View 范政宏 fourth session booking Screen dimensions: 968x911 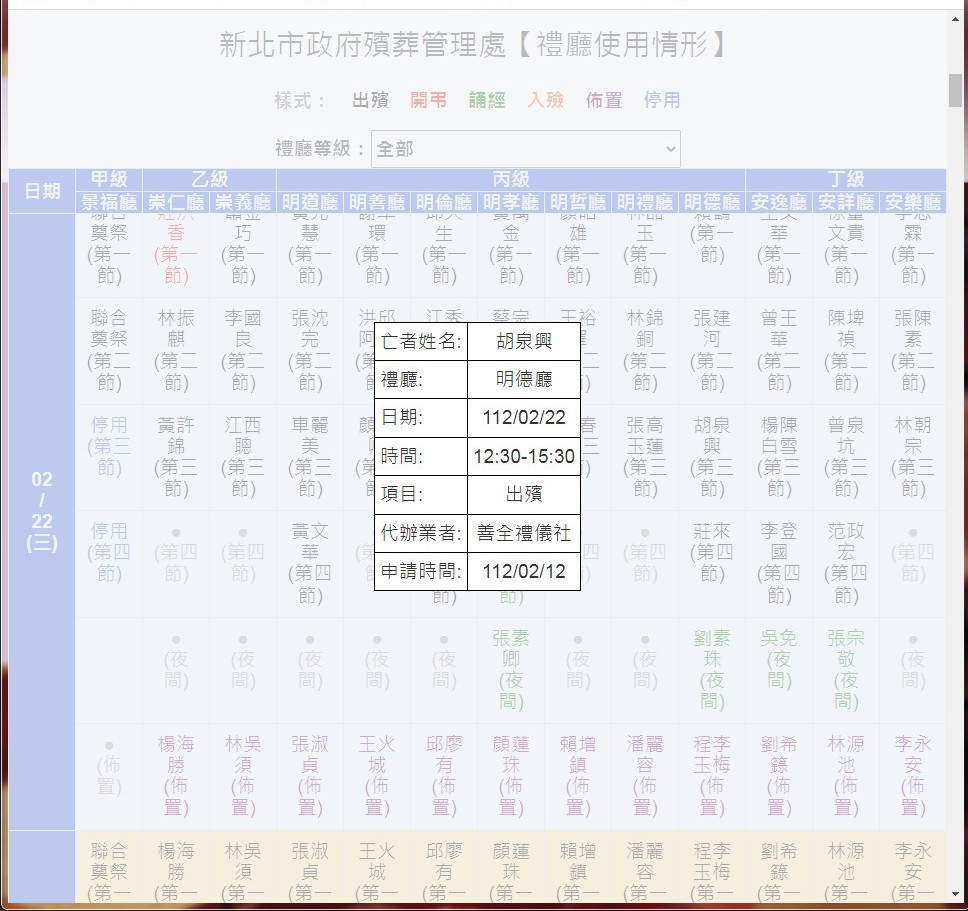click(x=845, y=563)
